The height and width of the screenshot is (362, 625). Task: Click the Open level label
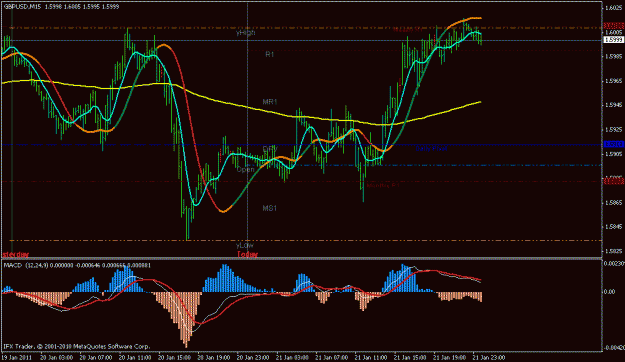[x=246, y=169]
